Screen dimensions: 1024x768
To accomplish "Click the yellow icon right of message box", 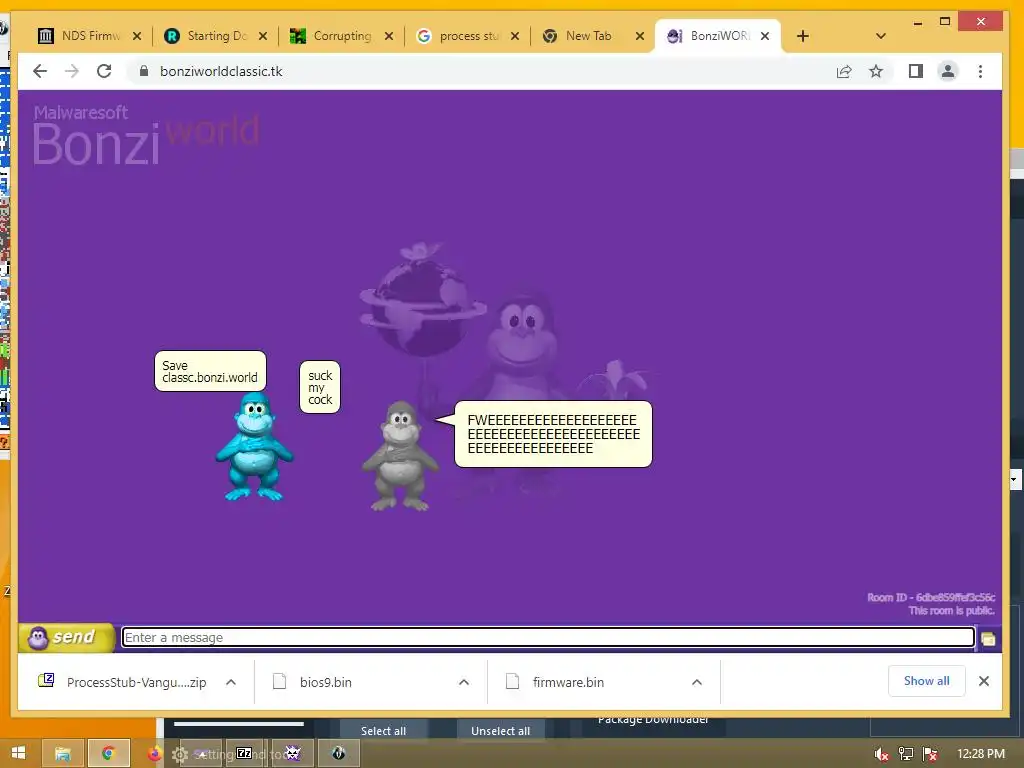I will click(x=988, y=639).
